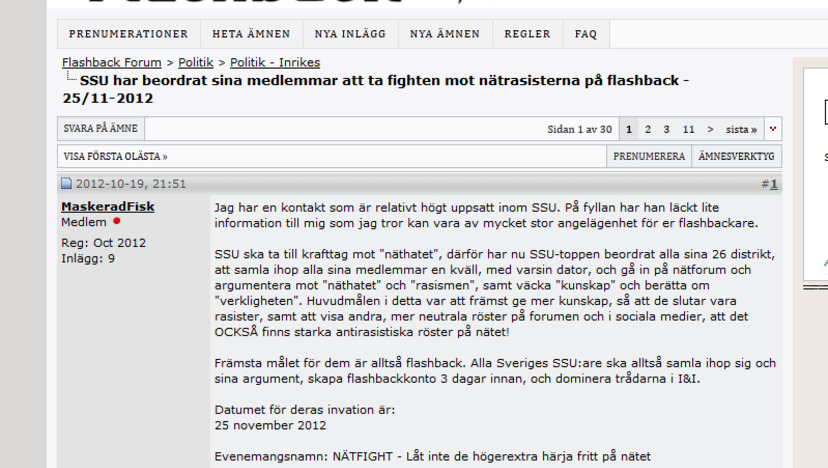This screenshot has height=468, width=828.
Task: Click the red offline status dot
Action: 117,221
